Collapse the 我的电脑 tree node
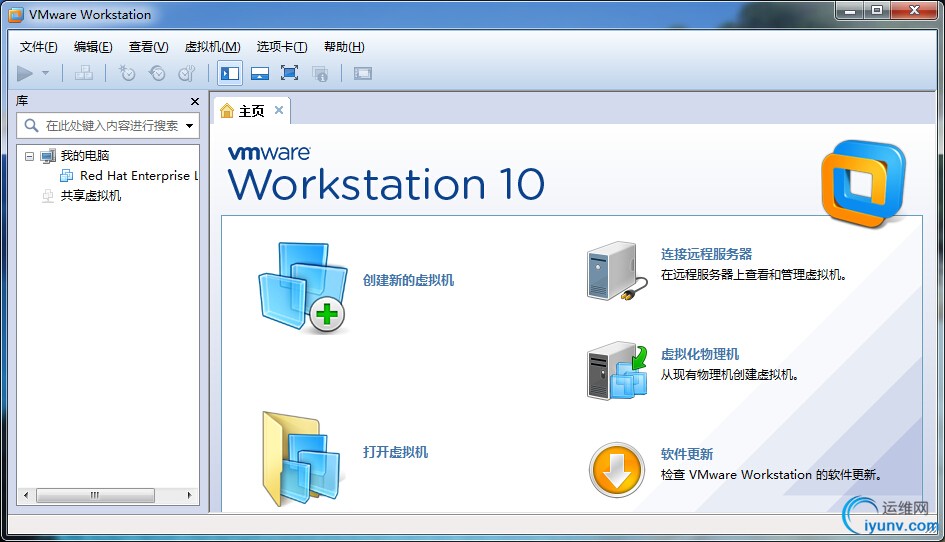 (29, 156)
